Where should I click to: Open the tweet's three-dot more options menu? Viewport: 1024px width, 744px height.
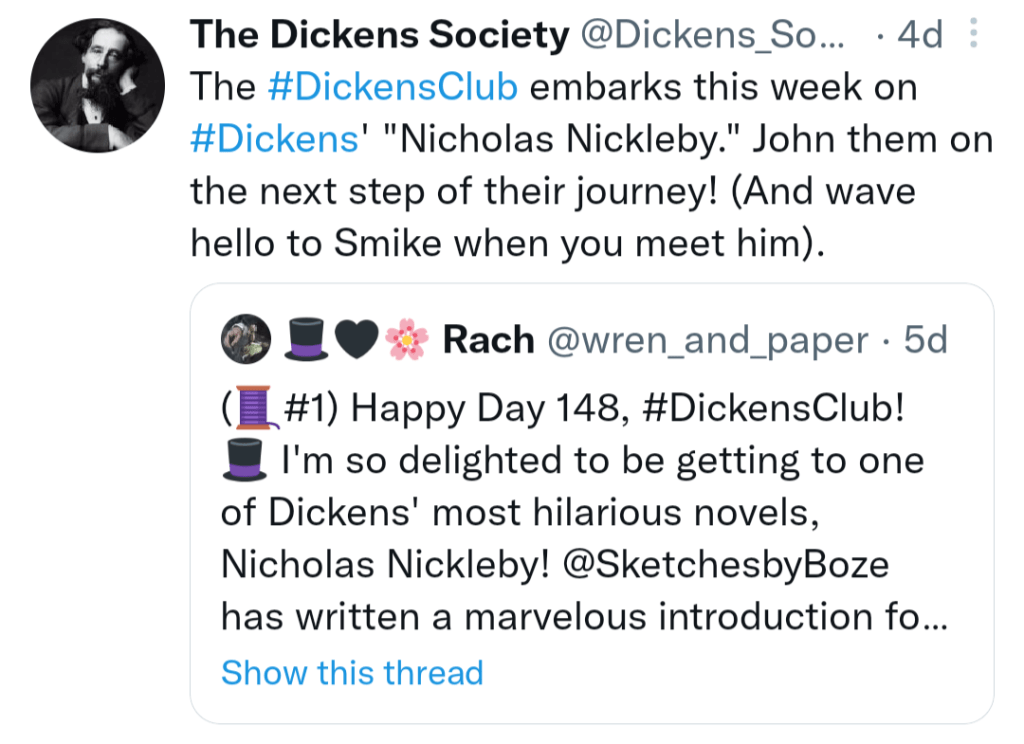click(973, 36)
